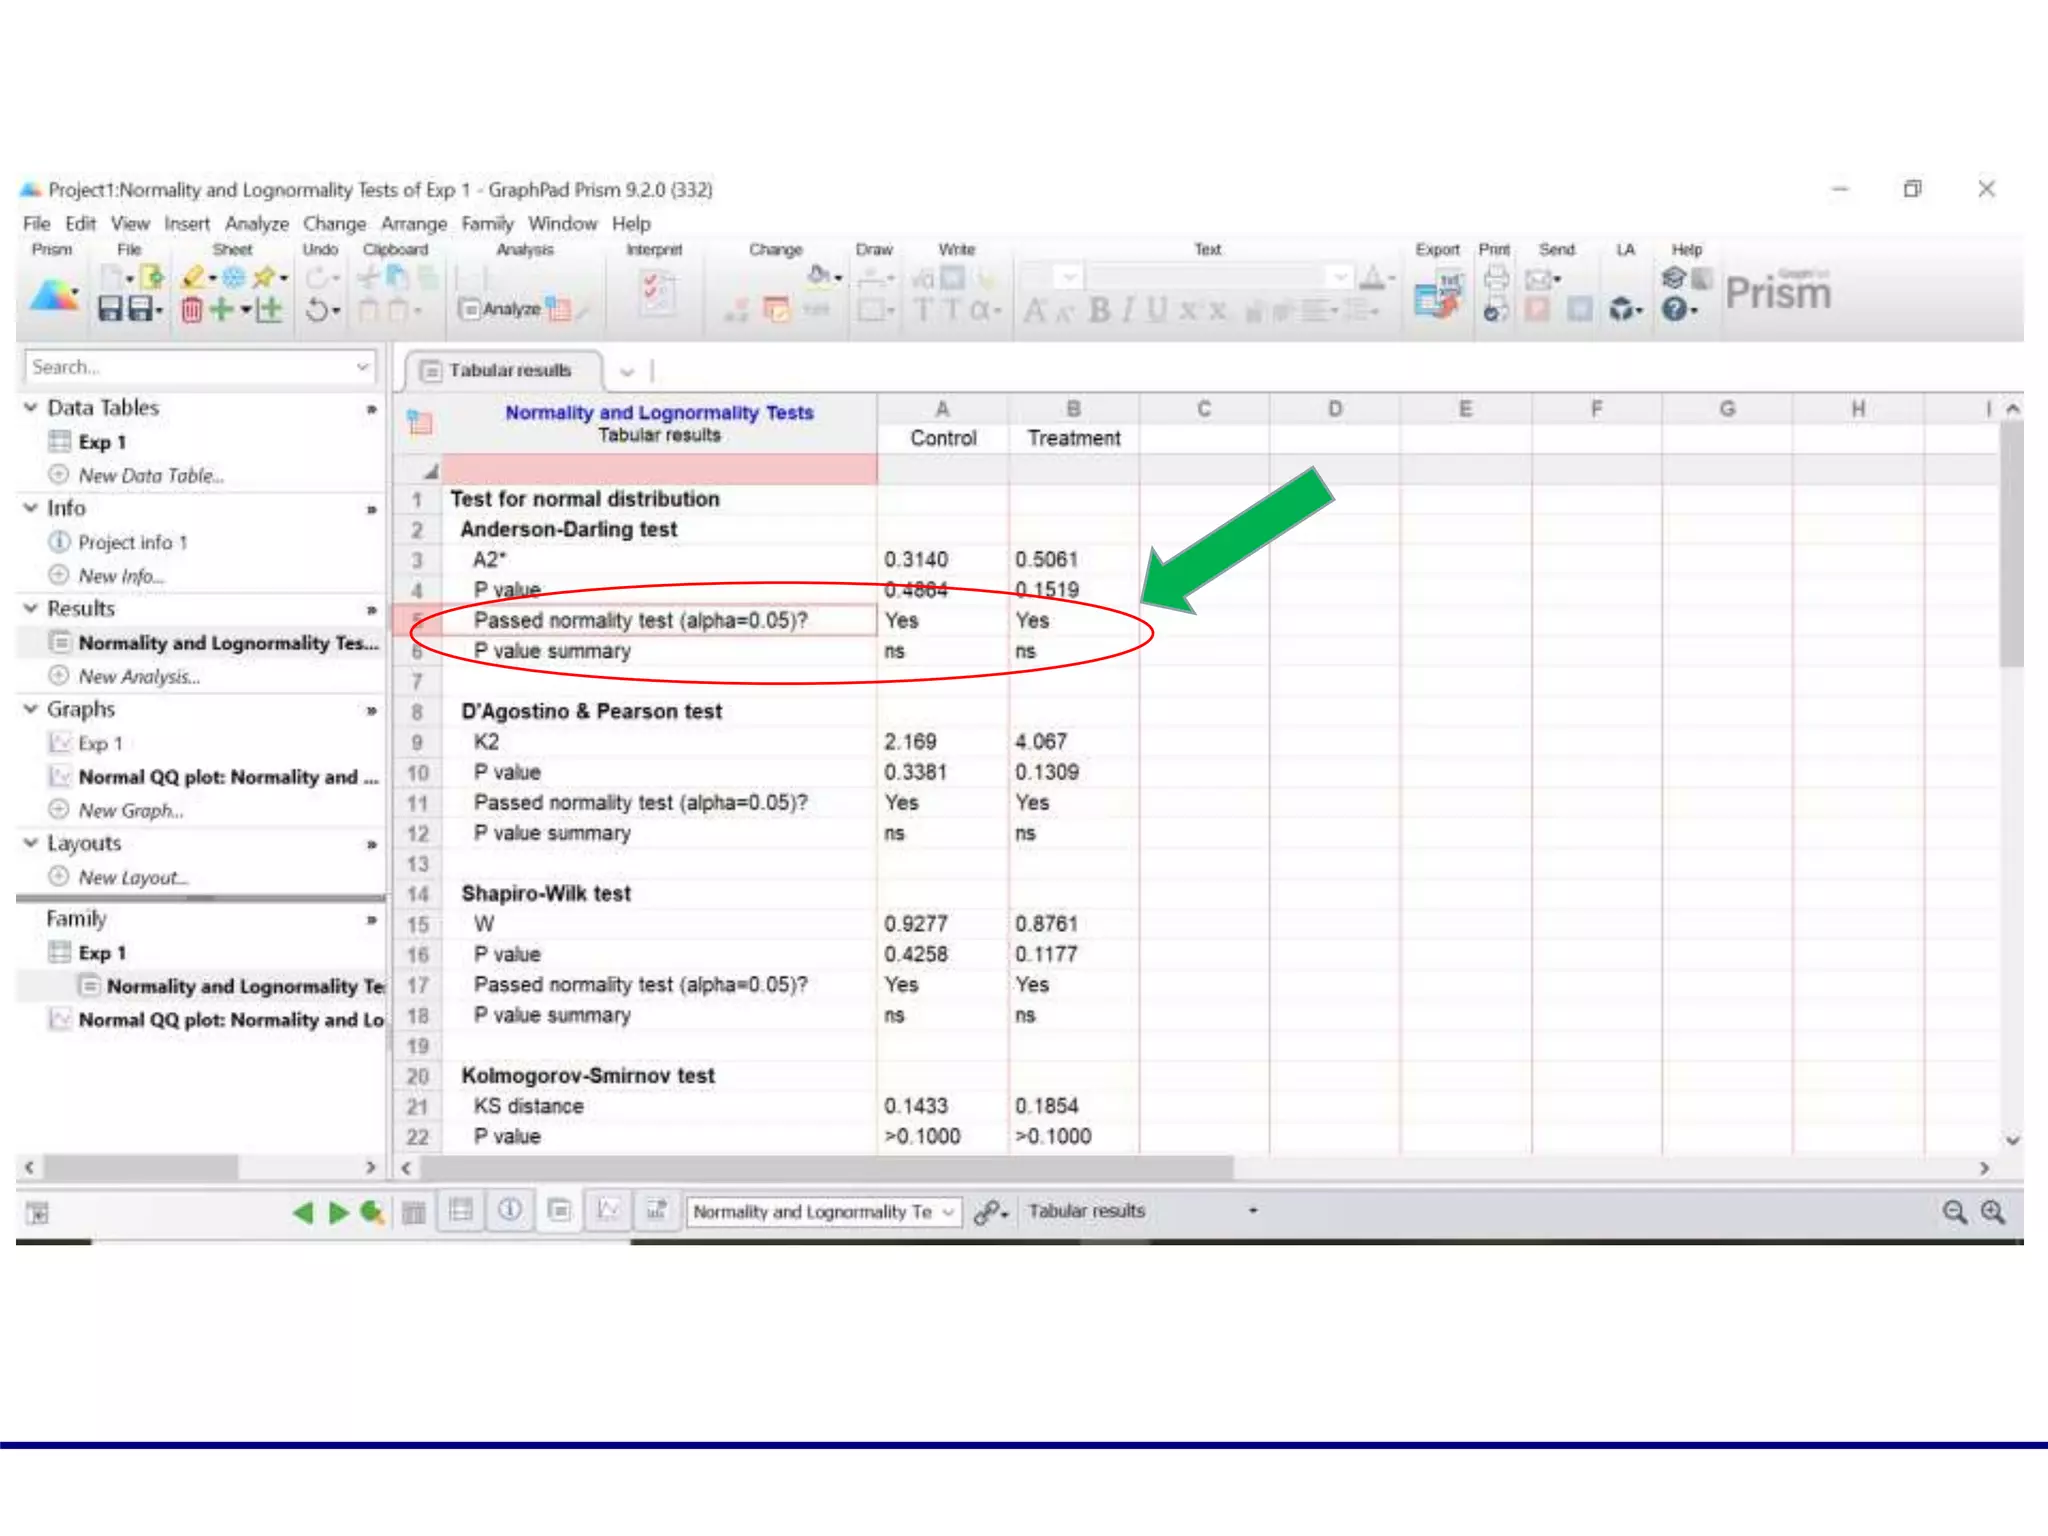Click the Save floppy disk icon
The height and width of the screenshot is (1536, 2048).
(110, 309)
